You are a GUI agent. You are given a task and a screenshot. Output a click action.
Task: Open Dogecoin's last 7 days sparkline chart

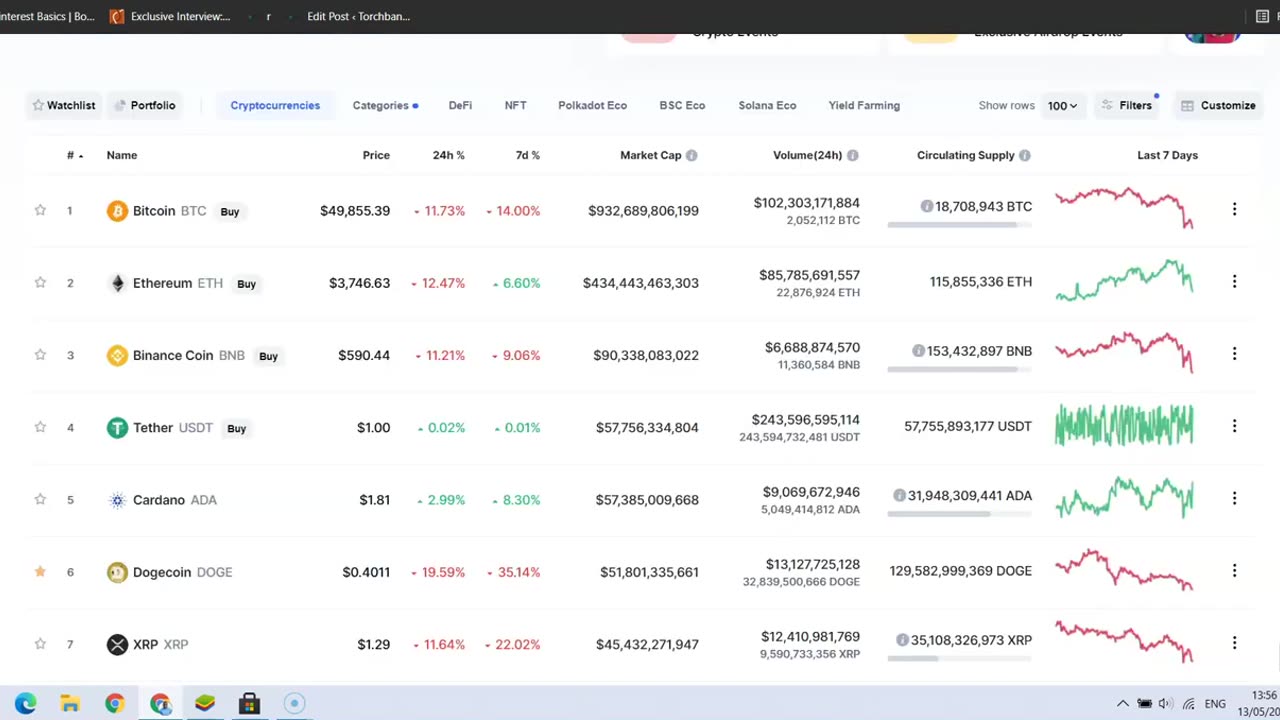(1124, 570)
